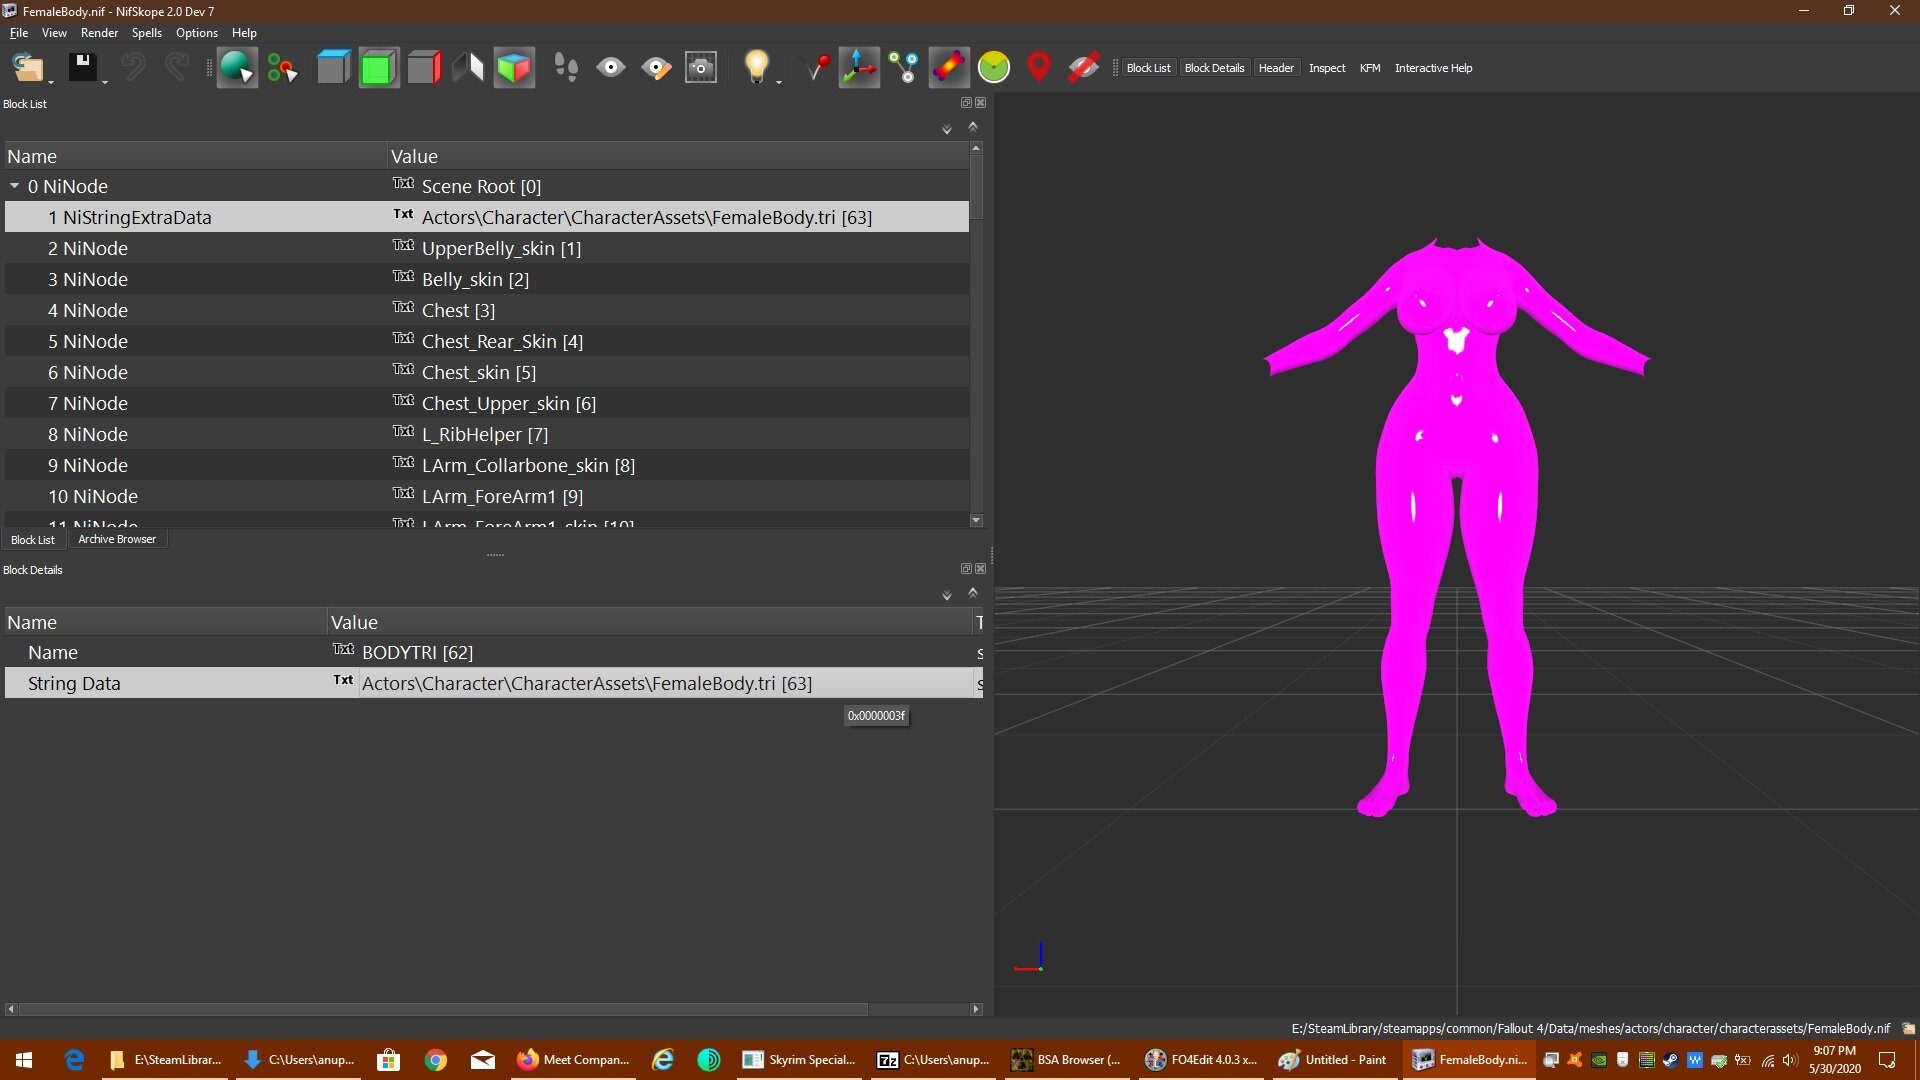Click the red map marker icon
This screenshot has height=1080, width=1920.
pos(1039,68)
